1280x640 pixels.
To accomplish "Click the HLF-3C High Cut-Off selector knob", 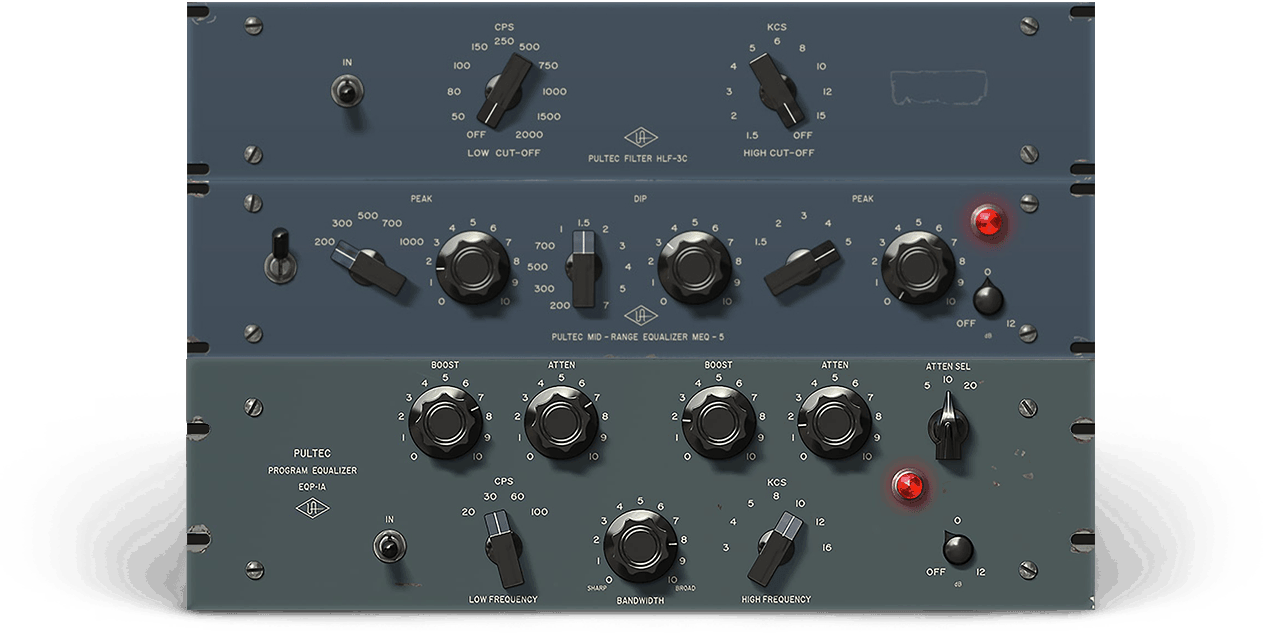I will coord(778,90).
